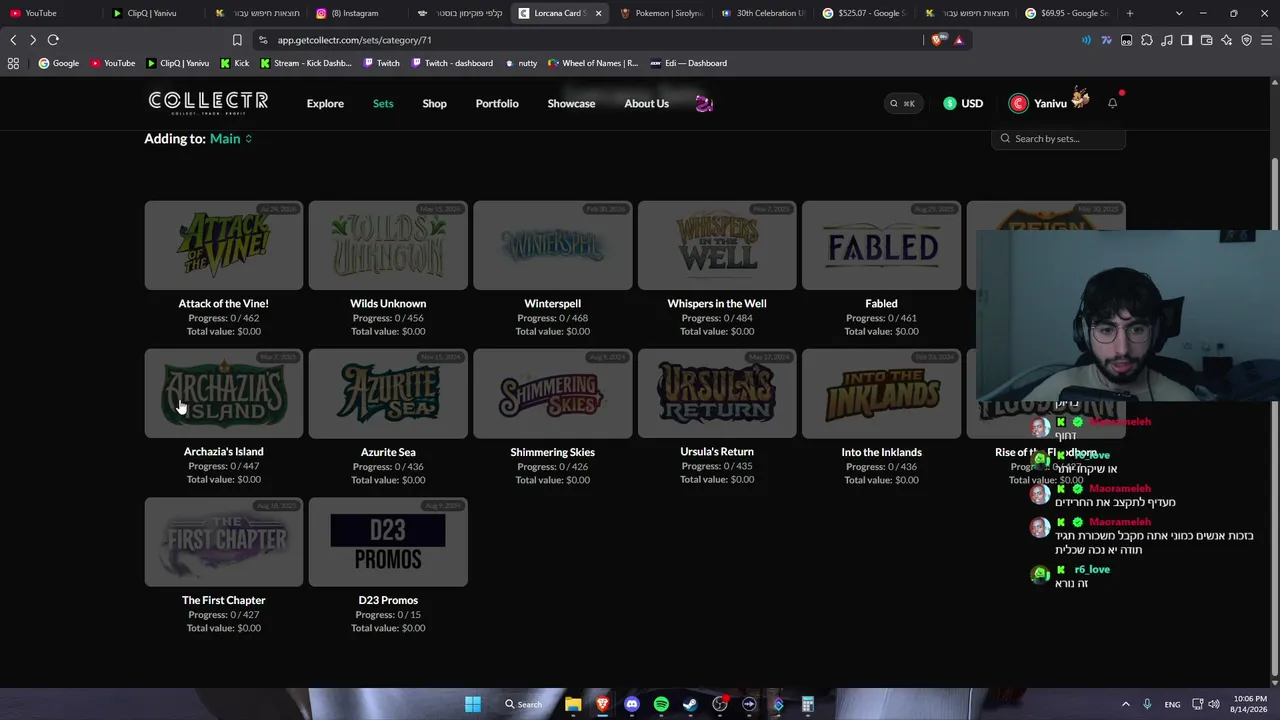The width and height of the screenshot is (1280, 720).
Task: Open the About Us page
Action: pyautogui.click(x=646, y=103)
